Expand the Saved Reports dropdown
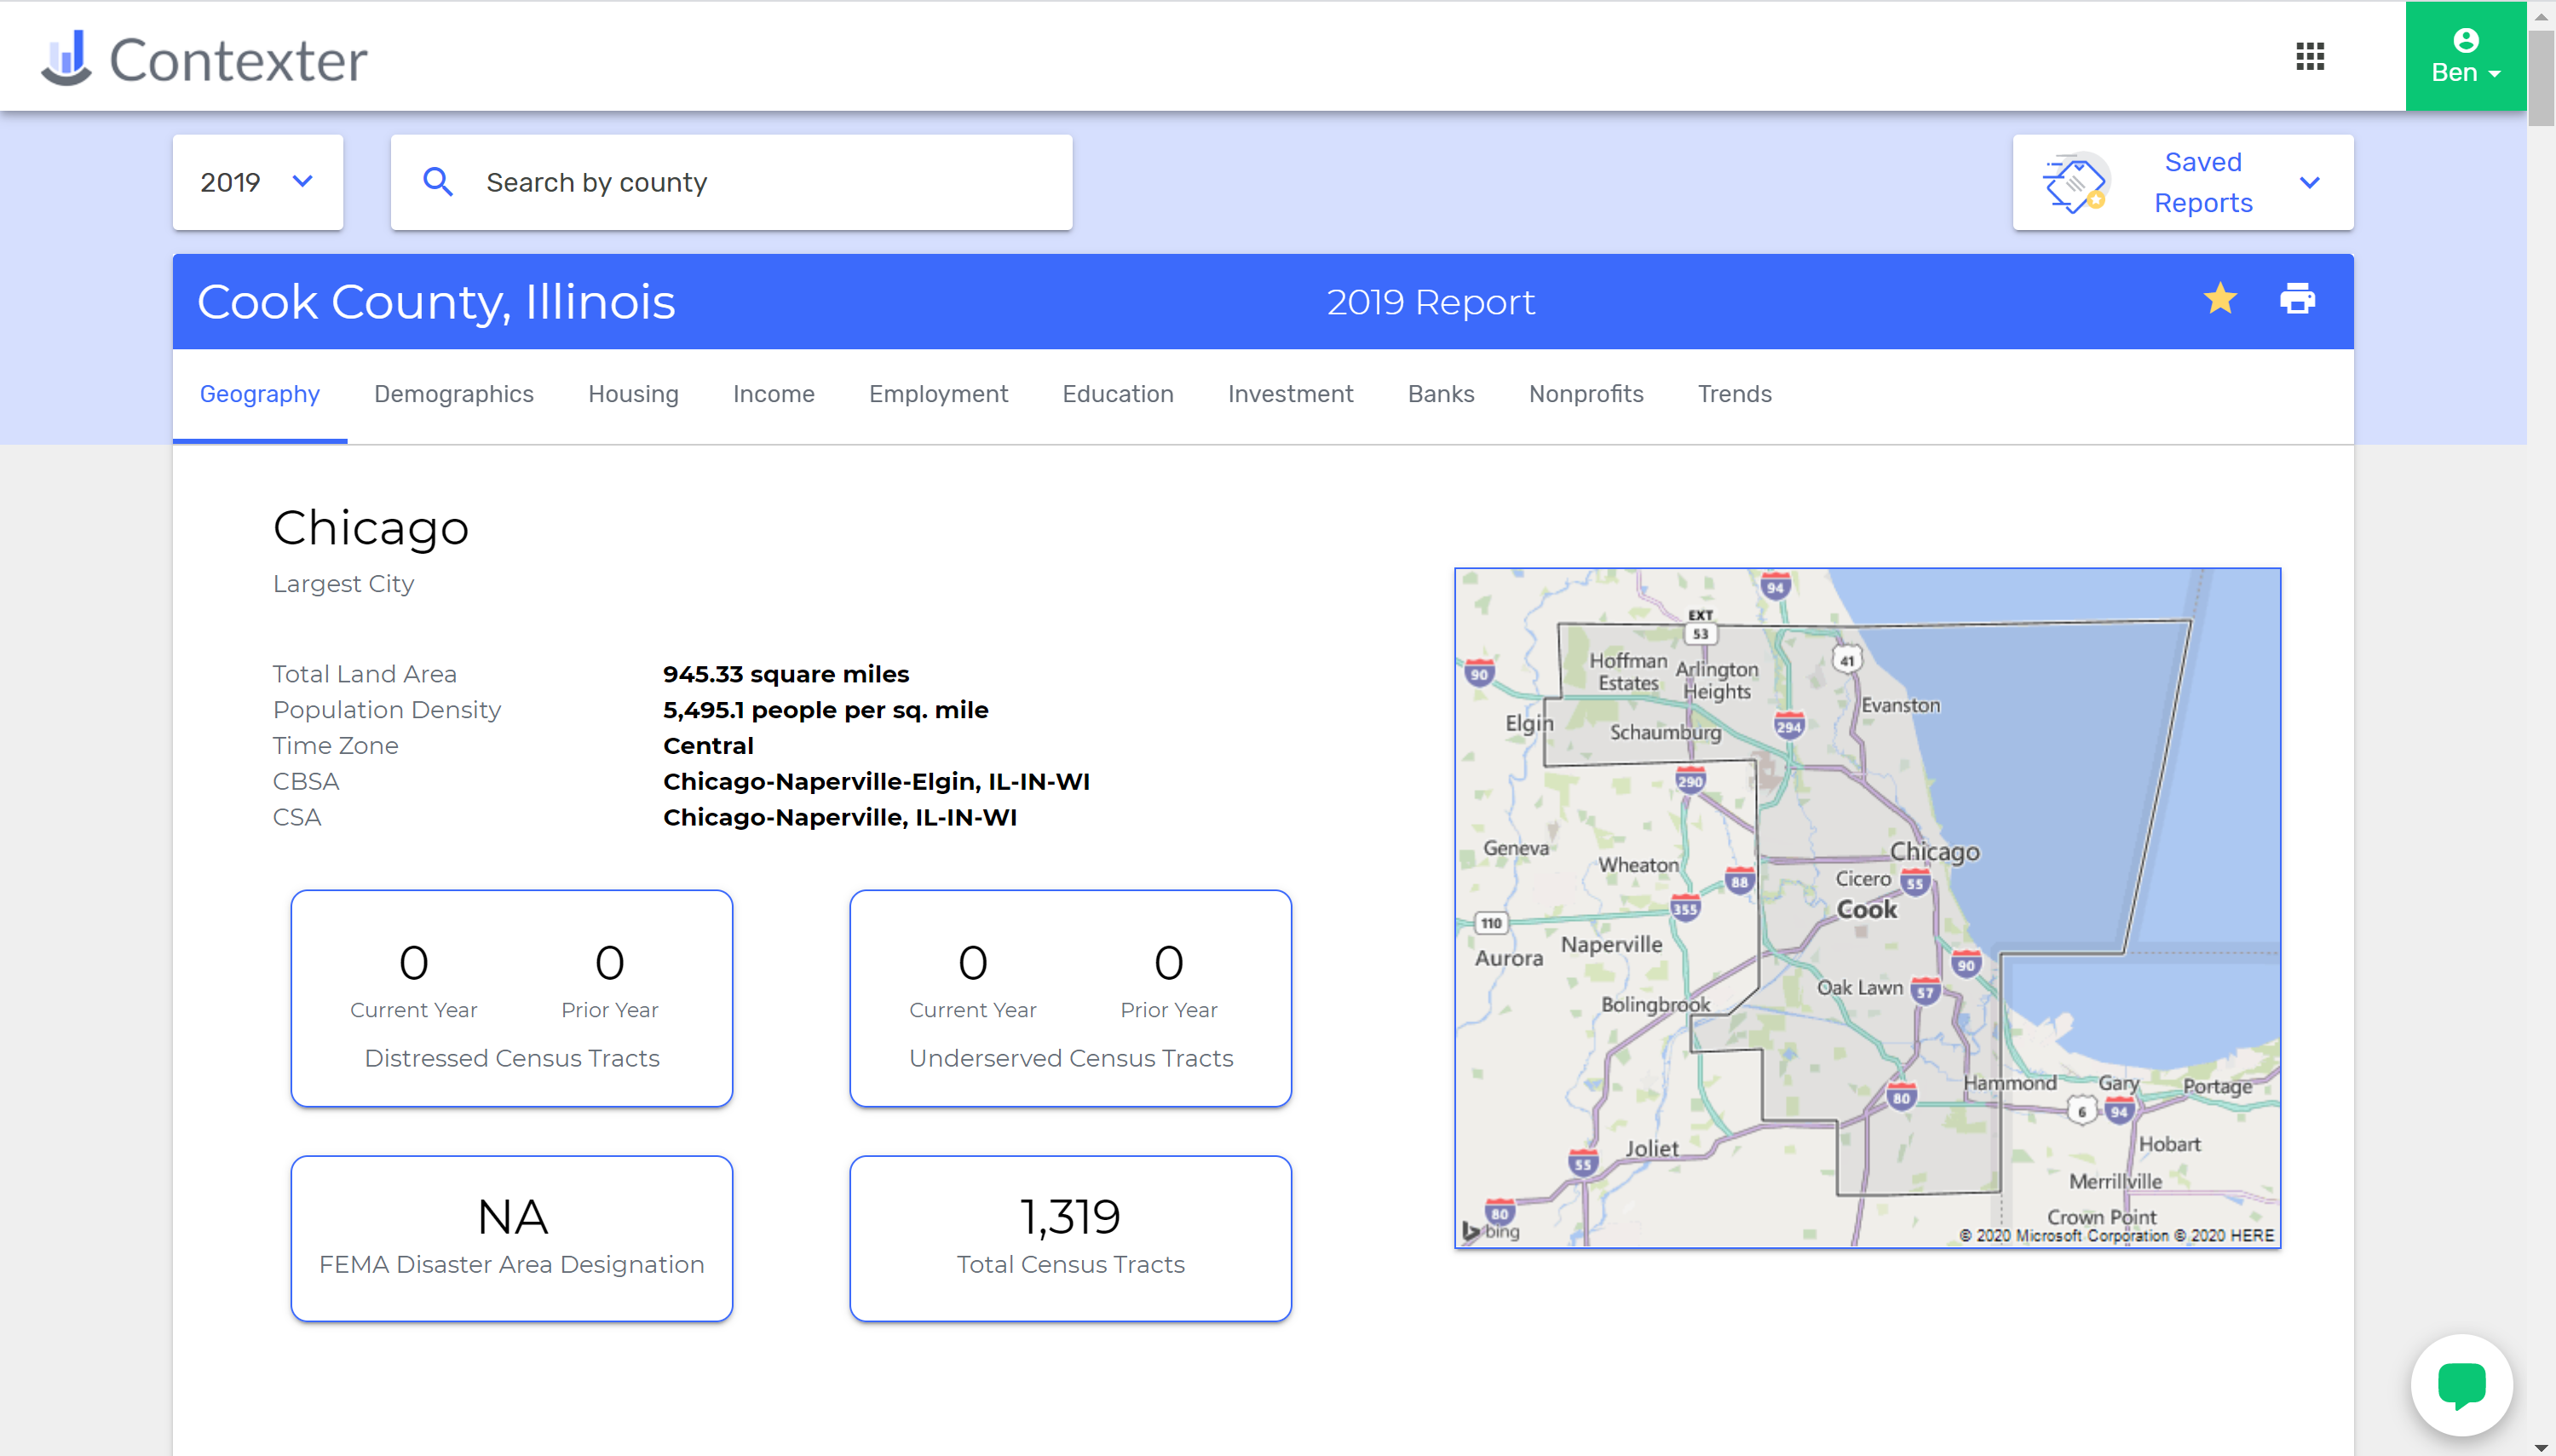This screenshot has width=2556, height=1456. point(2309,183)
